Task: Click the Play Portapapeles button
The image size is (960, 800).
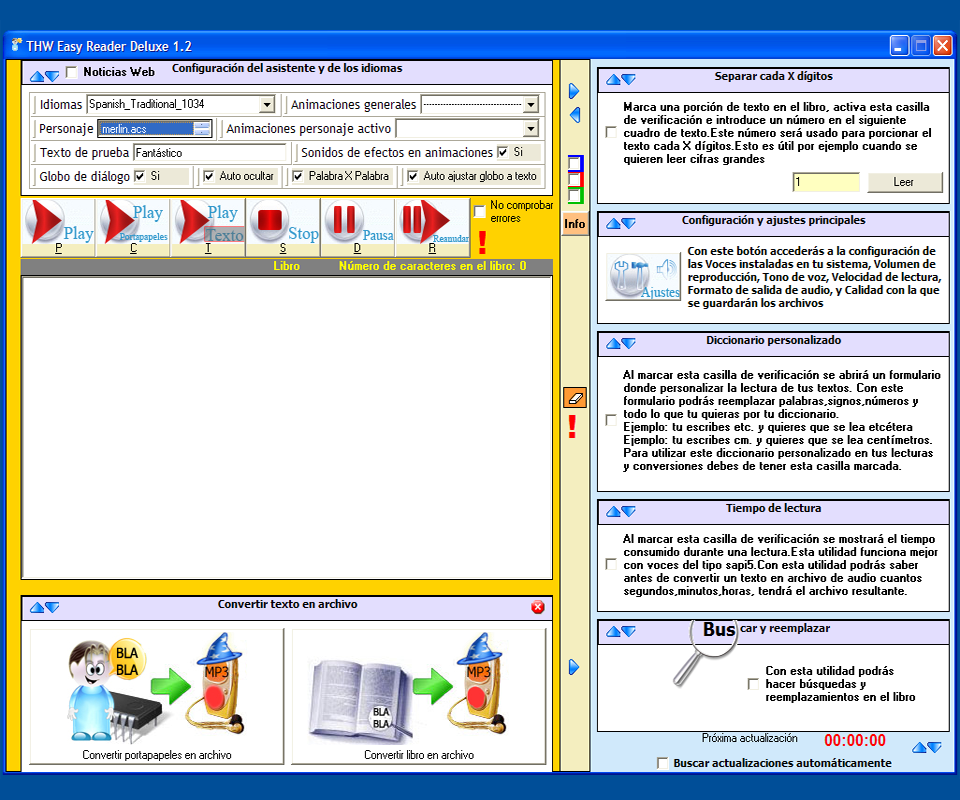Action: click(133, 227)
